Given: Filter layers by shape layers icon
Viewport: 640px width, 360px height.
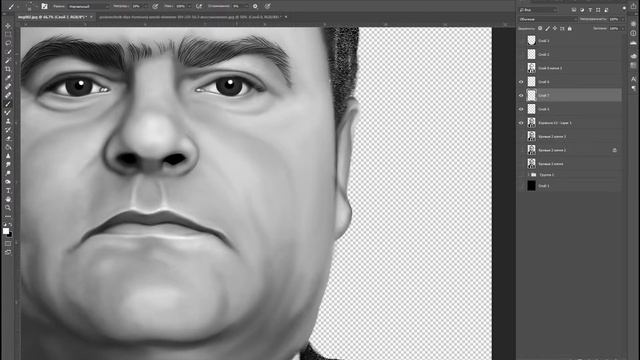Looking at the screenshot, I should pyautogui.click(x=598, y=10).
